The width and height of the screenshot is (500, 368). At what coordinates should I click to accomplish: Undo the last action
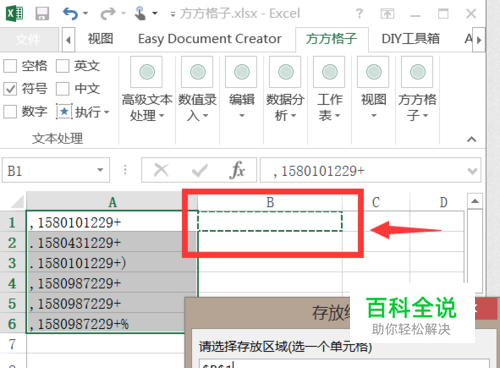click(70, 14)
